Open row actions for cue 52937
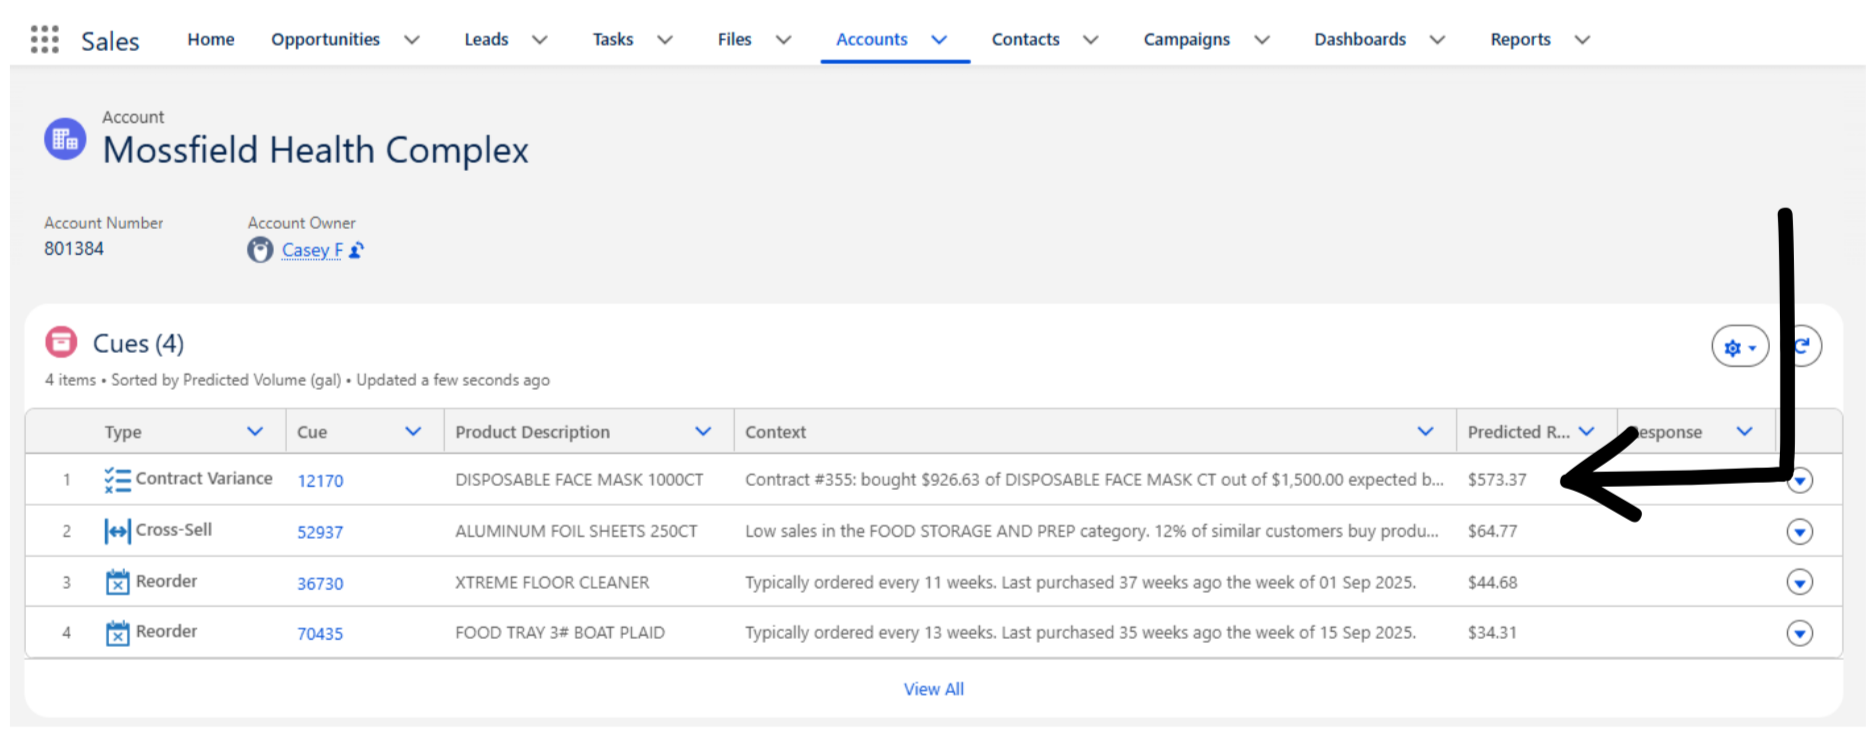The height and width of the screenshot is (732, 1873). click(1800, 531)
